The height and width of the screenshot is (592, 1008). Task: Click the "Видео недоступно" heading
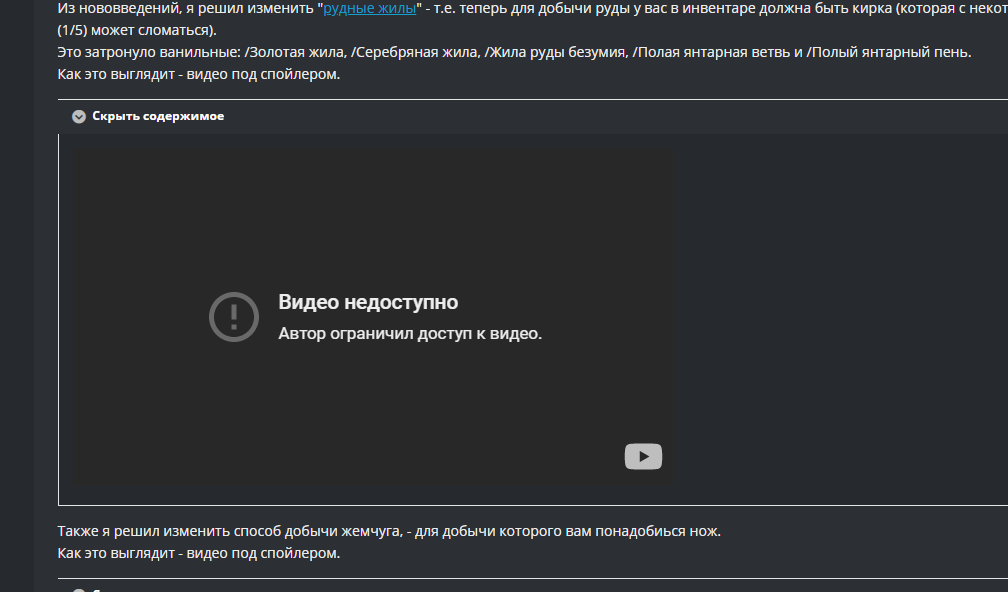(x=368, y=302)
